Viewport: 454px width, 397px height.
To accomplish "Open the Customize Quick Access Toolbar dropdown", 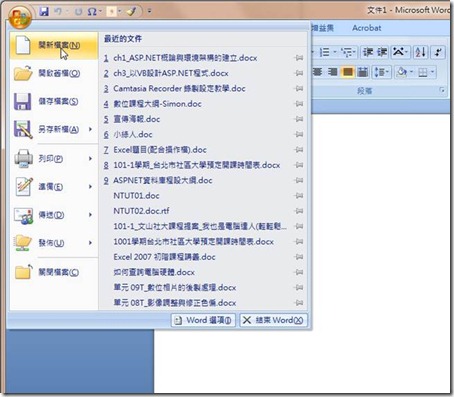I will point(149,12).
